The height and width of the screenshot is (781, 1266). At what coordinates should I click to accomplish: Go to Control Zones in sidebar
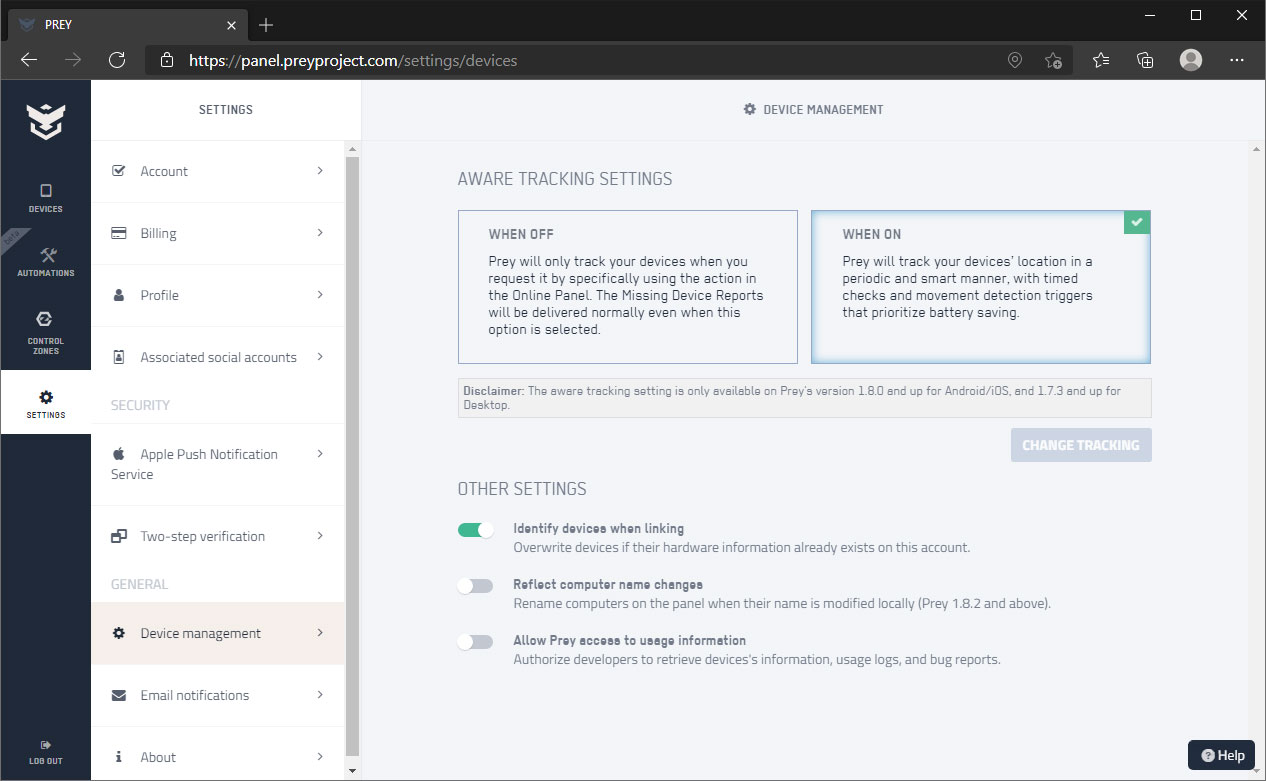[x=45, y=330]
